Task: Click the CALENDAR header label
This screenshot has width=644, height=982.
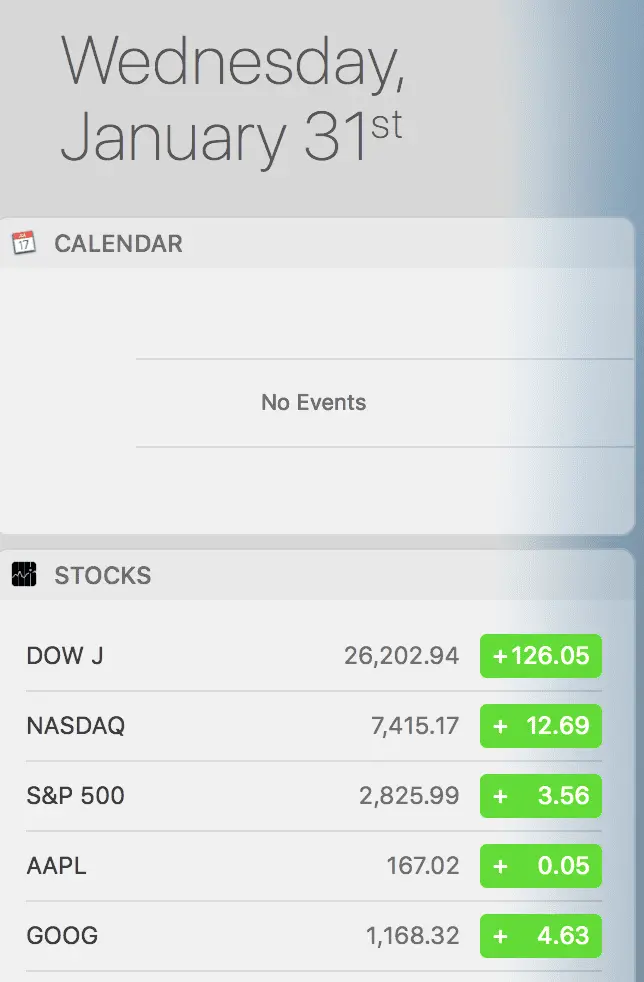Action: [120, 243]
